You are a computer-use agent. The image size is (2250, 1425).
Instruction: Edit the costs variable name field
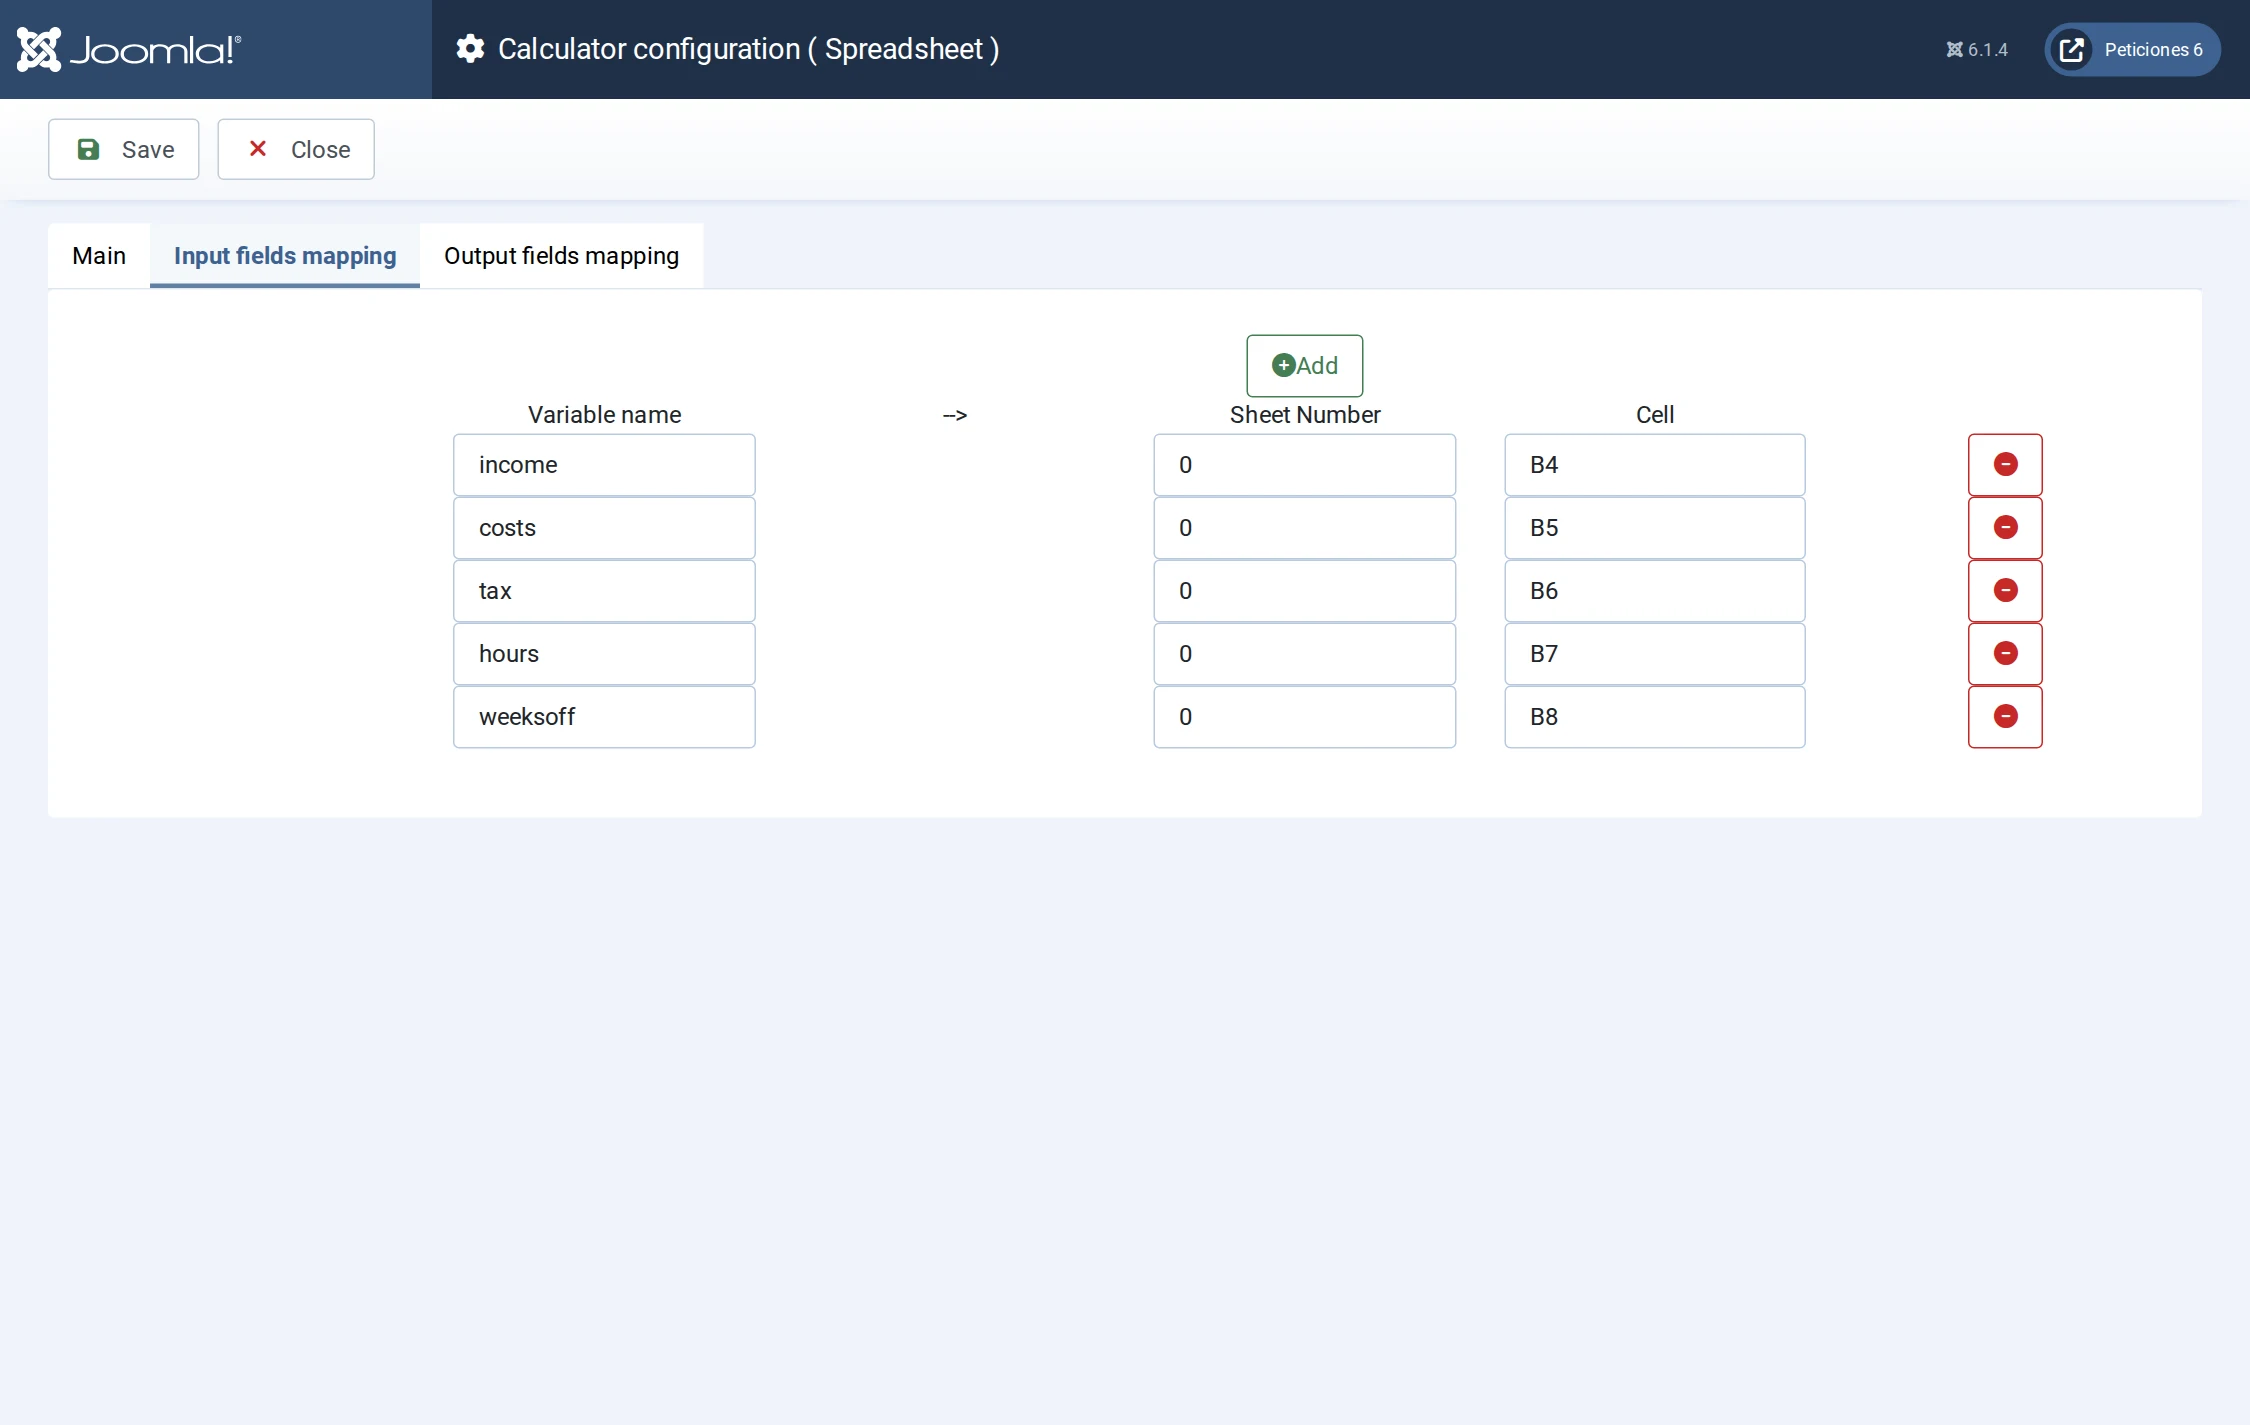(604, 527)
